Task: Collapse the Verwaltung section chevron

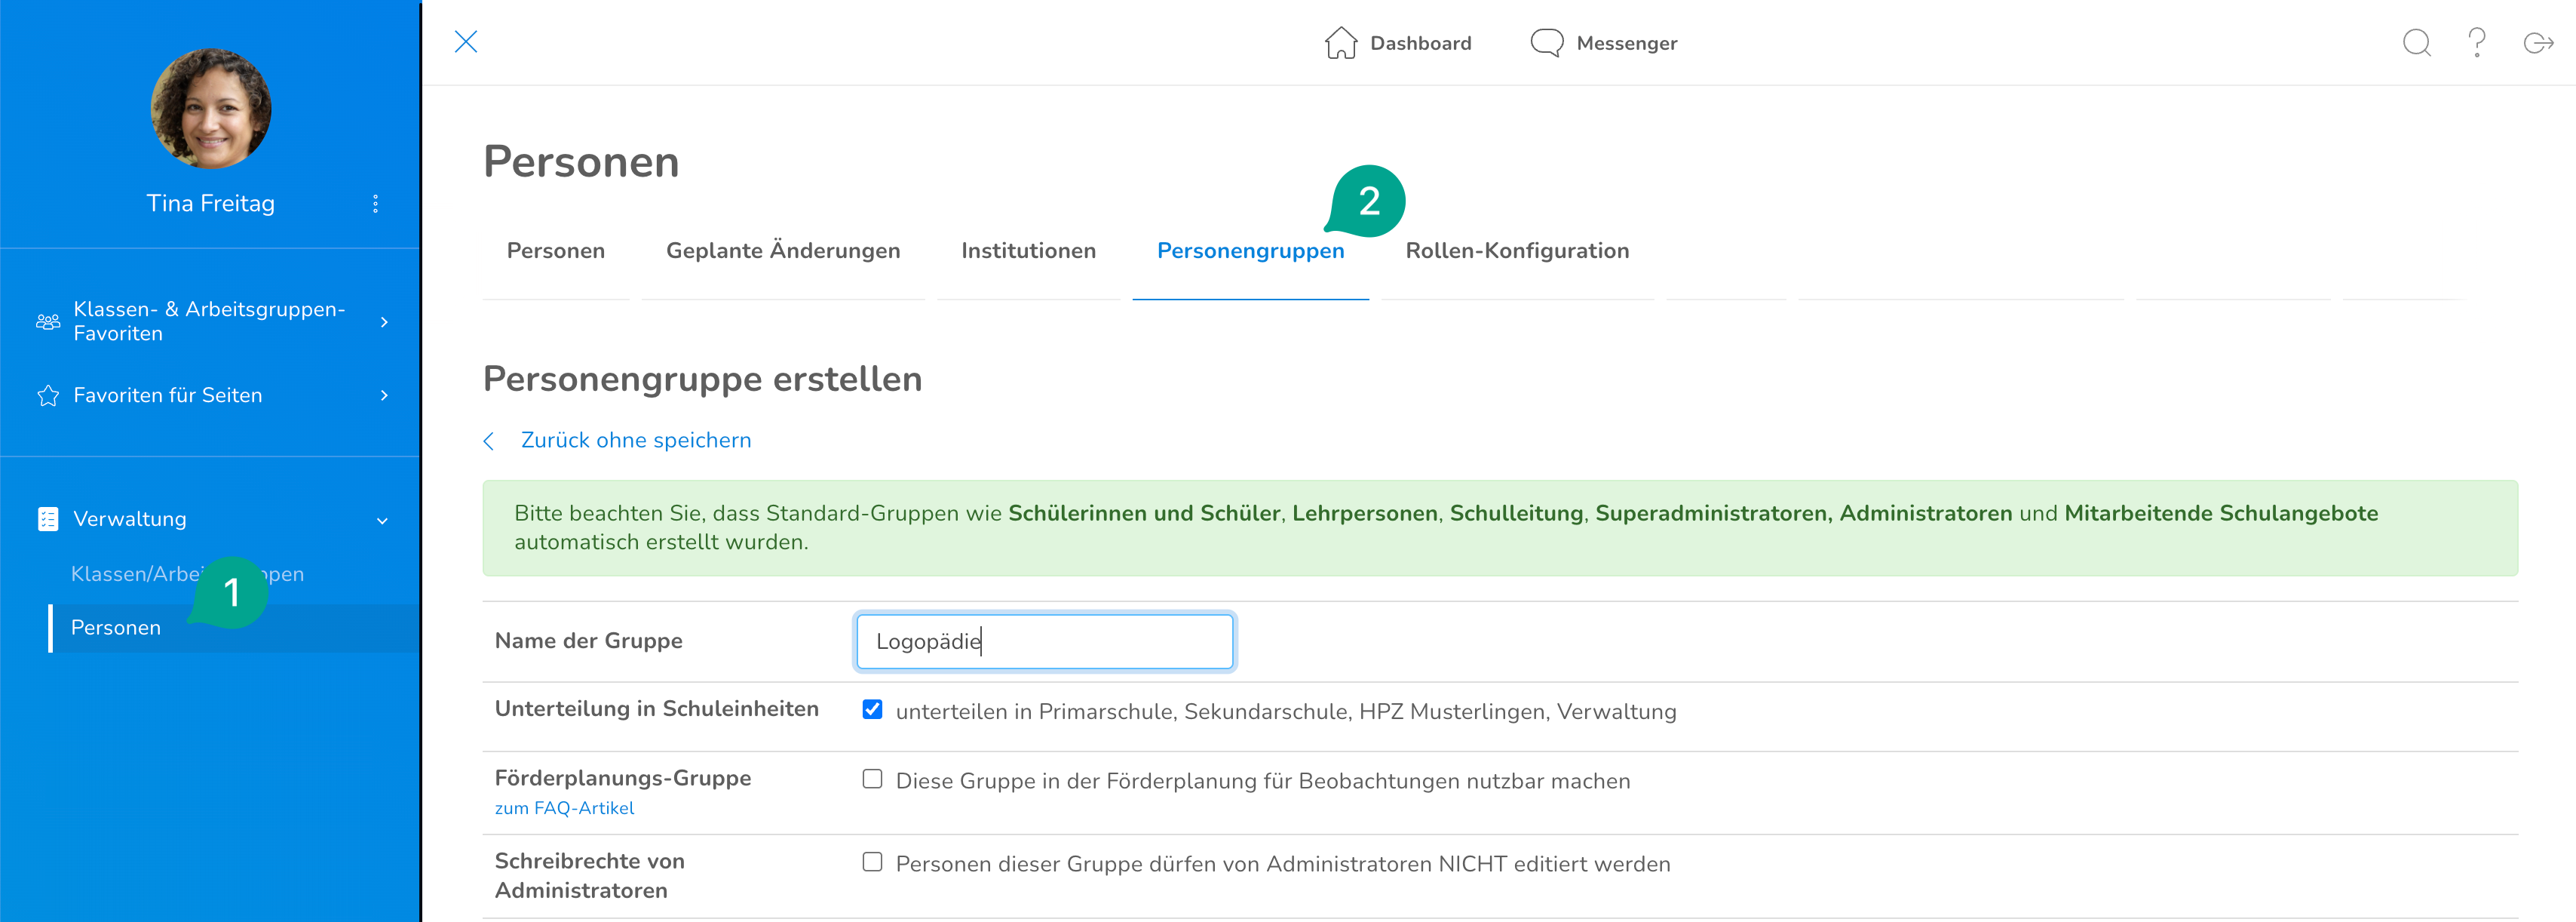Action: point(382,521)
